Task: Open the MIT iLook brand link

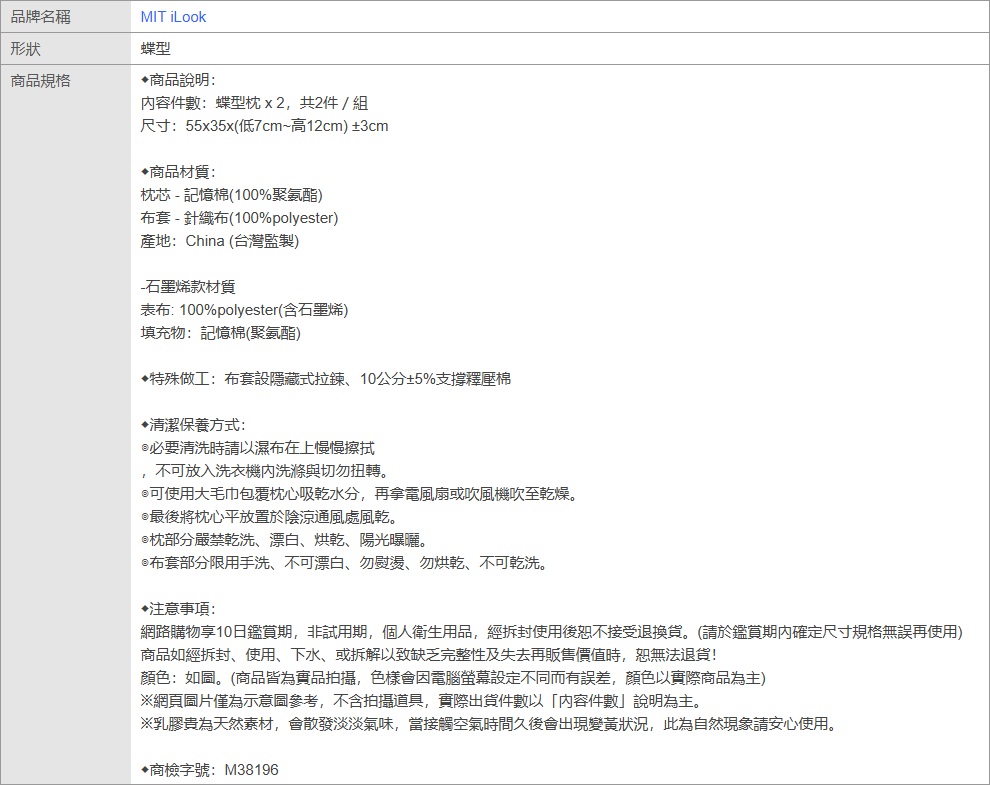Action: pyautogui.click(x=173, y=17)
